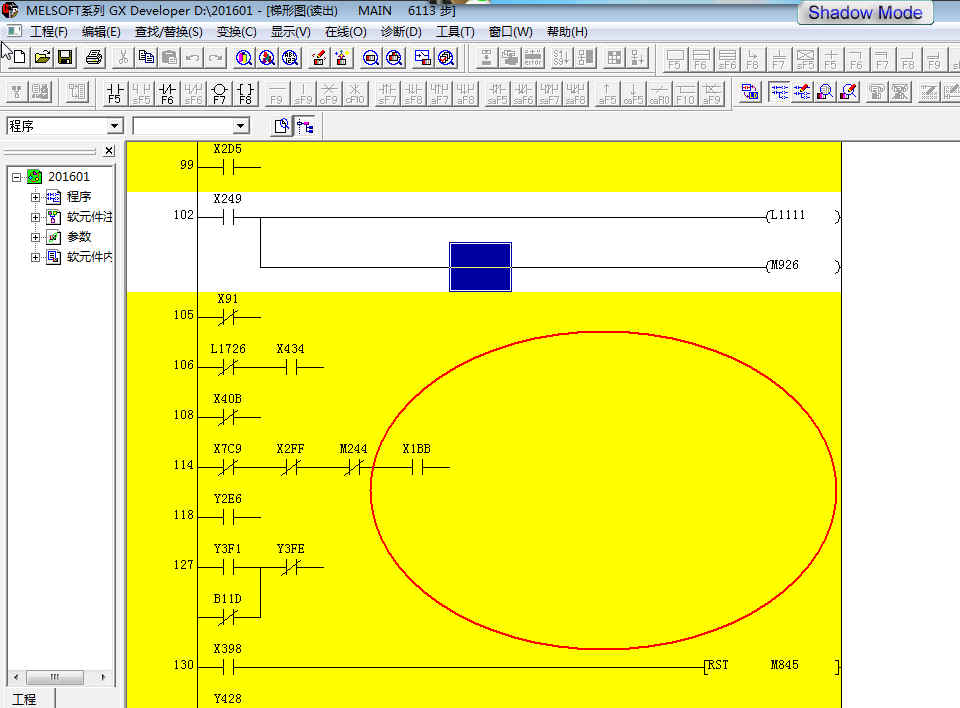Click the Copy icon in toolbar

click(146, 58)
